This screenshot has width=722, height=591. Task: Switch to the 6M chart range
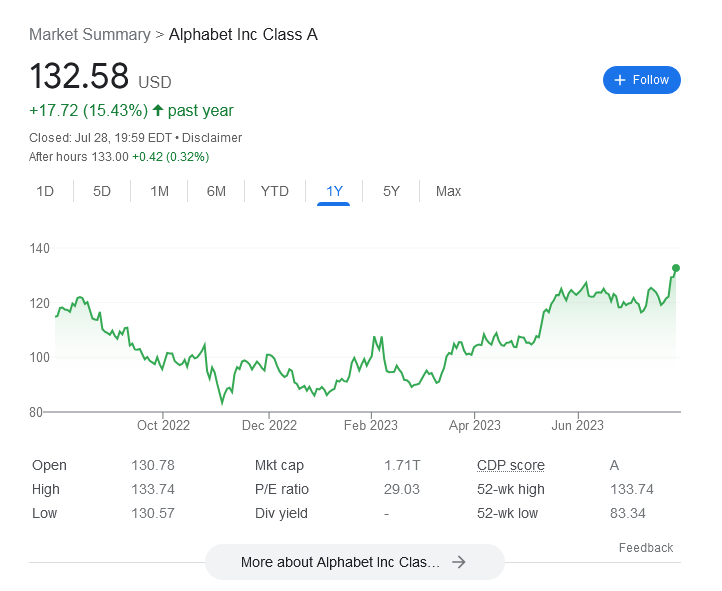coord(216,191)
